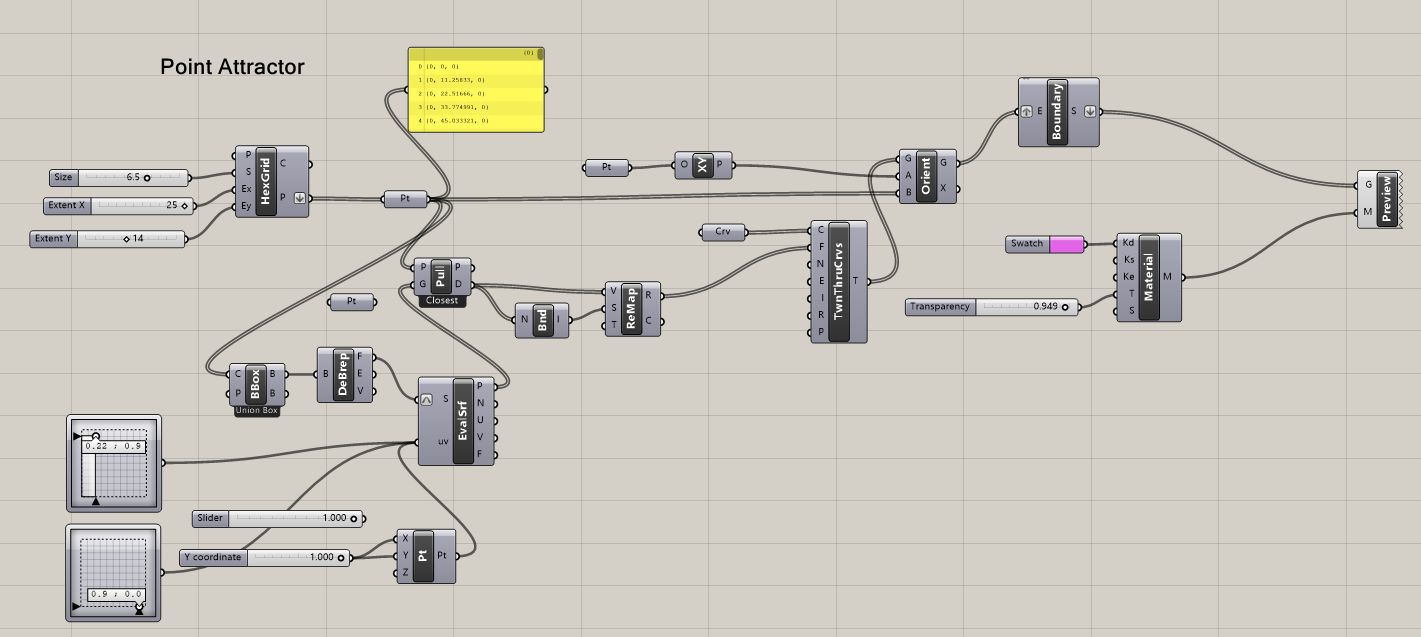1421x637 pixels.
Task: Select the ReMap component
Action: 630,307
